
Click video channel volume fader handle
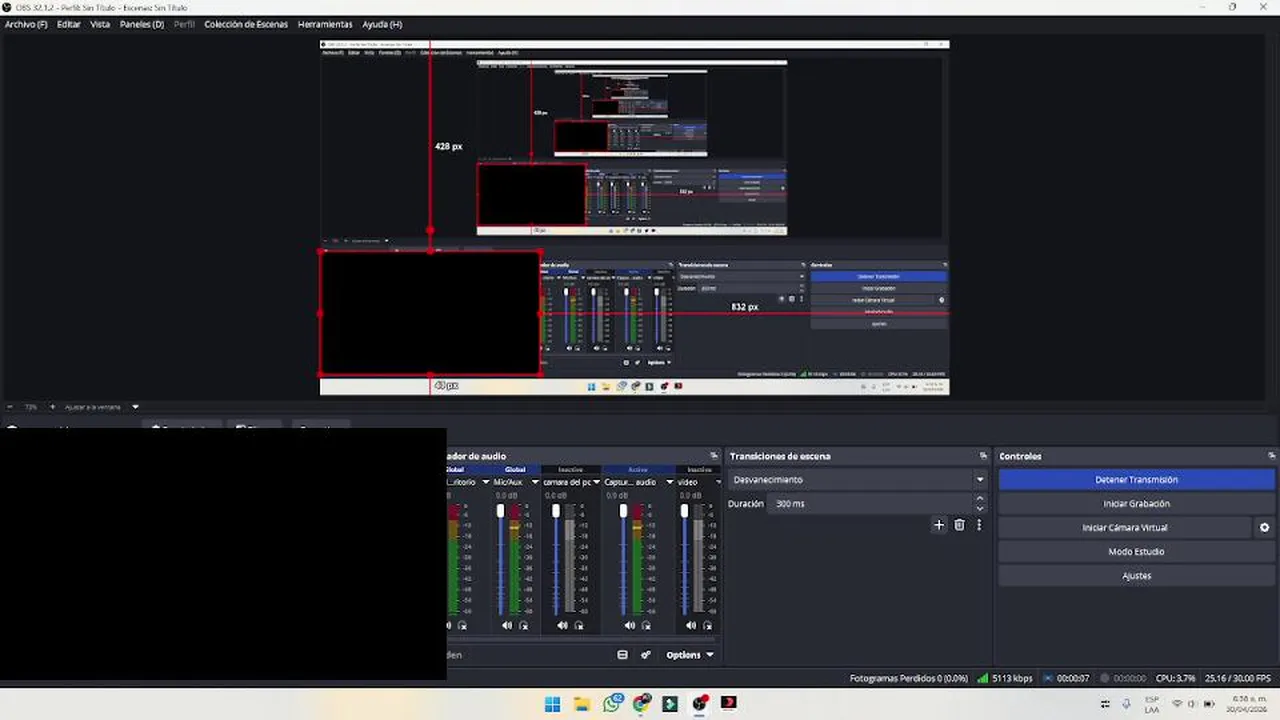(x=684, y=511)
